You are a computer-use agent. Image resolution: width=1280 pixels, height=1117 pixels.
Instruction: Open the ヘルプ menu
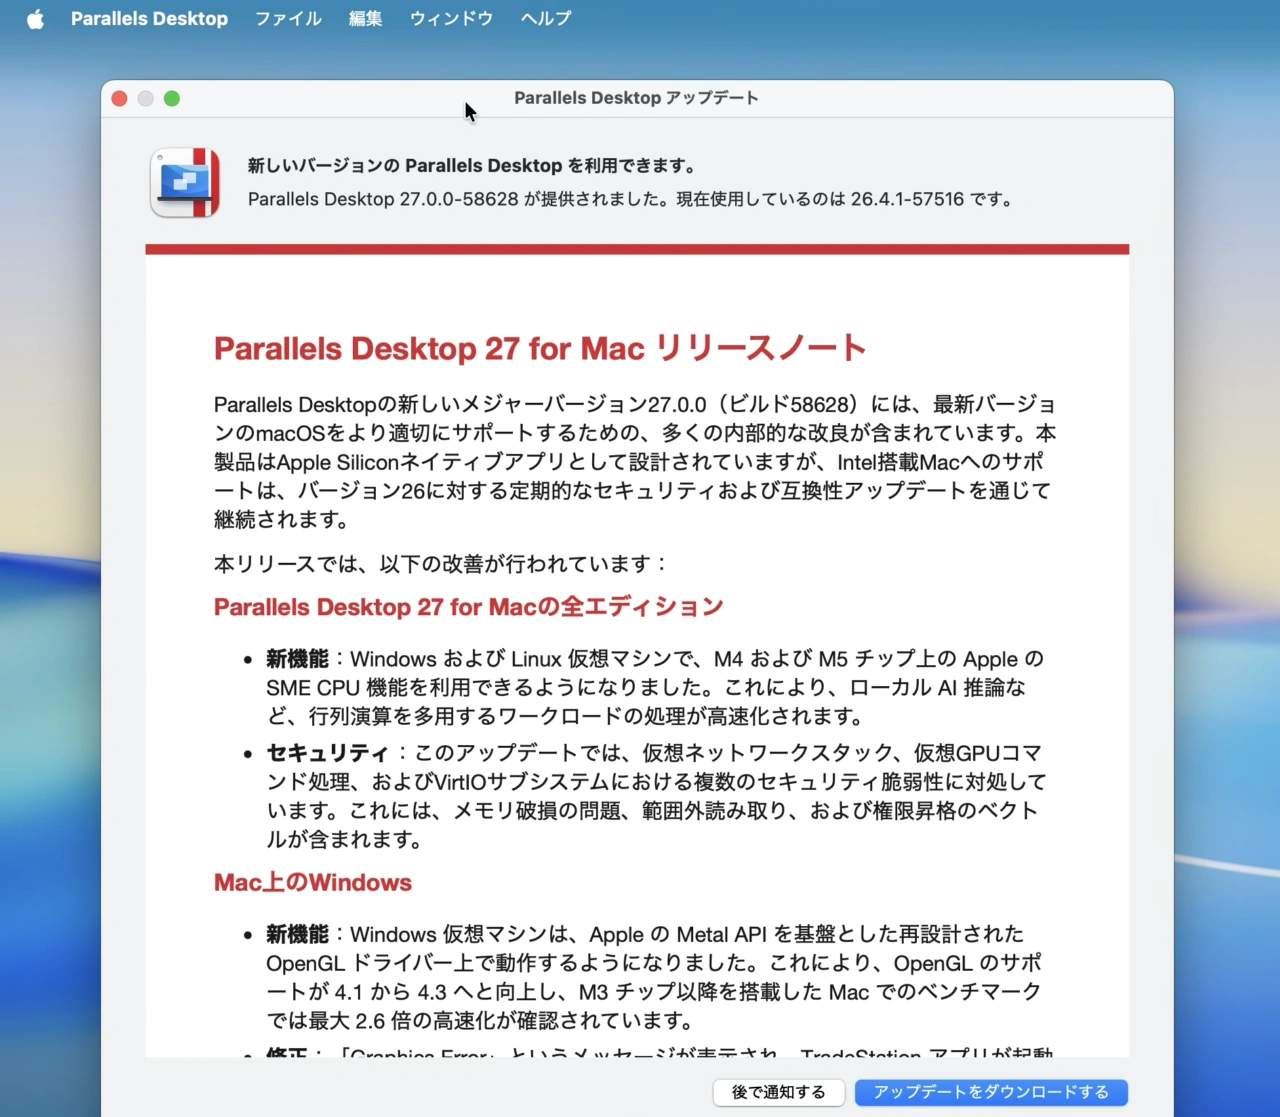tap(546, 18)
